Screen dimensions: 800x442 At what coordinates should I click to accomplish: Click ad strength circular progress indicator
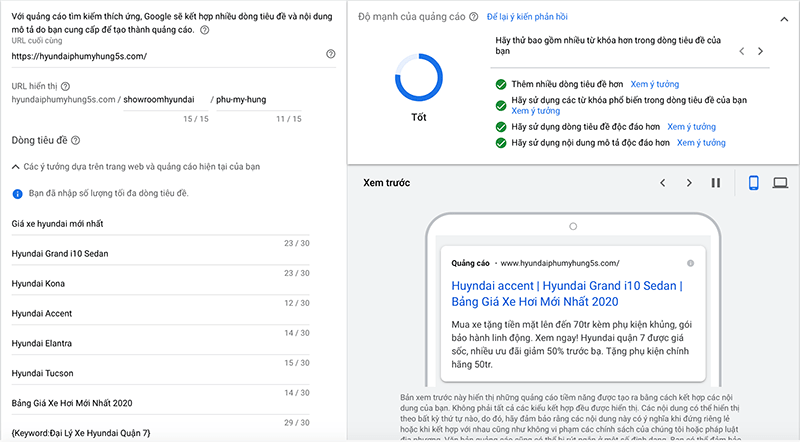tap(419, 78)
